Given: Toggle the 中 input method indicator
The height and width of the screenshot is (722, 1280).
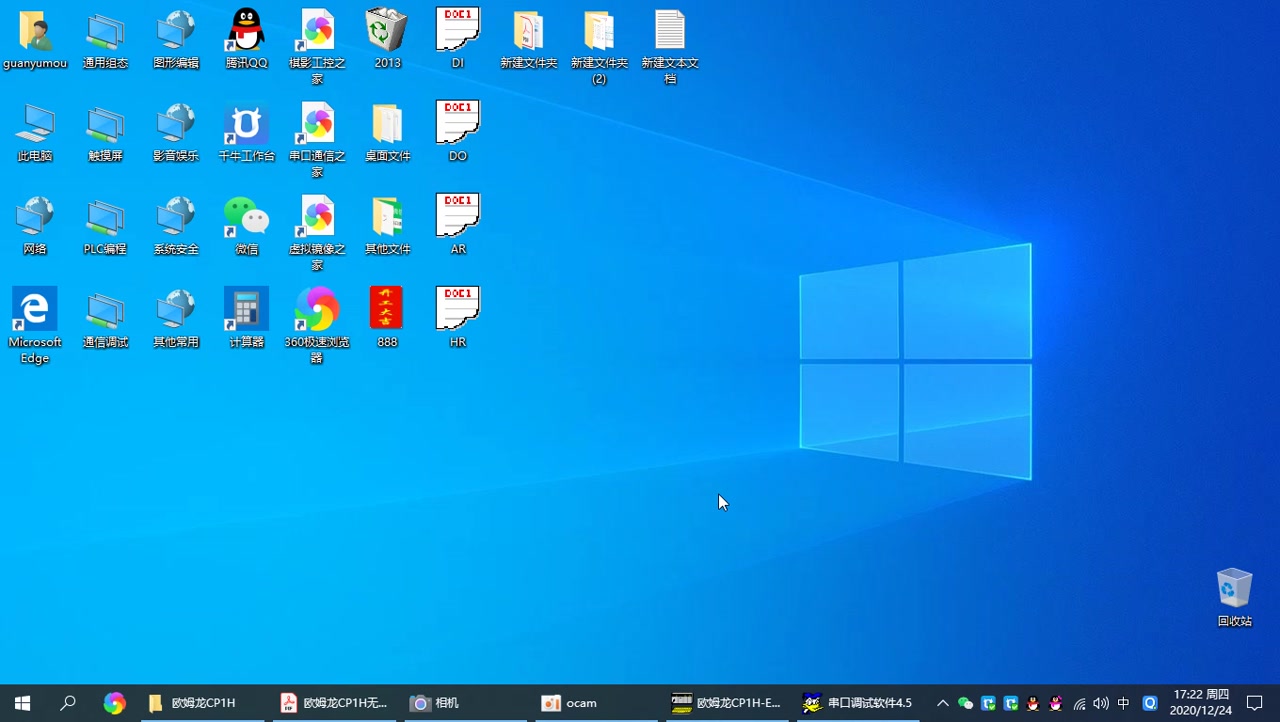Looking at the screenshot, I should [x=1123, y=703].
